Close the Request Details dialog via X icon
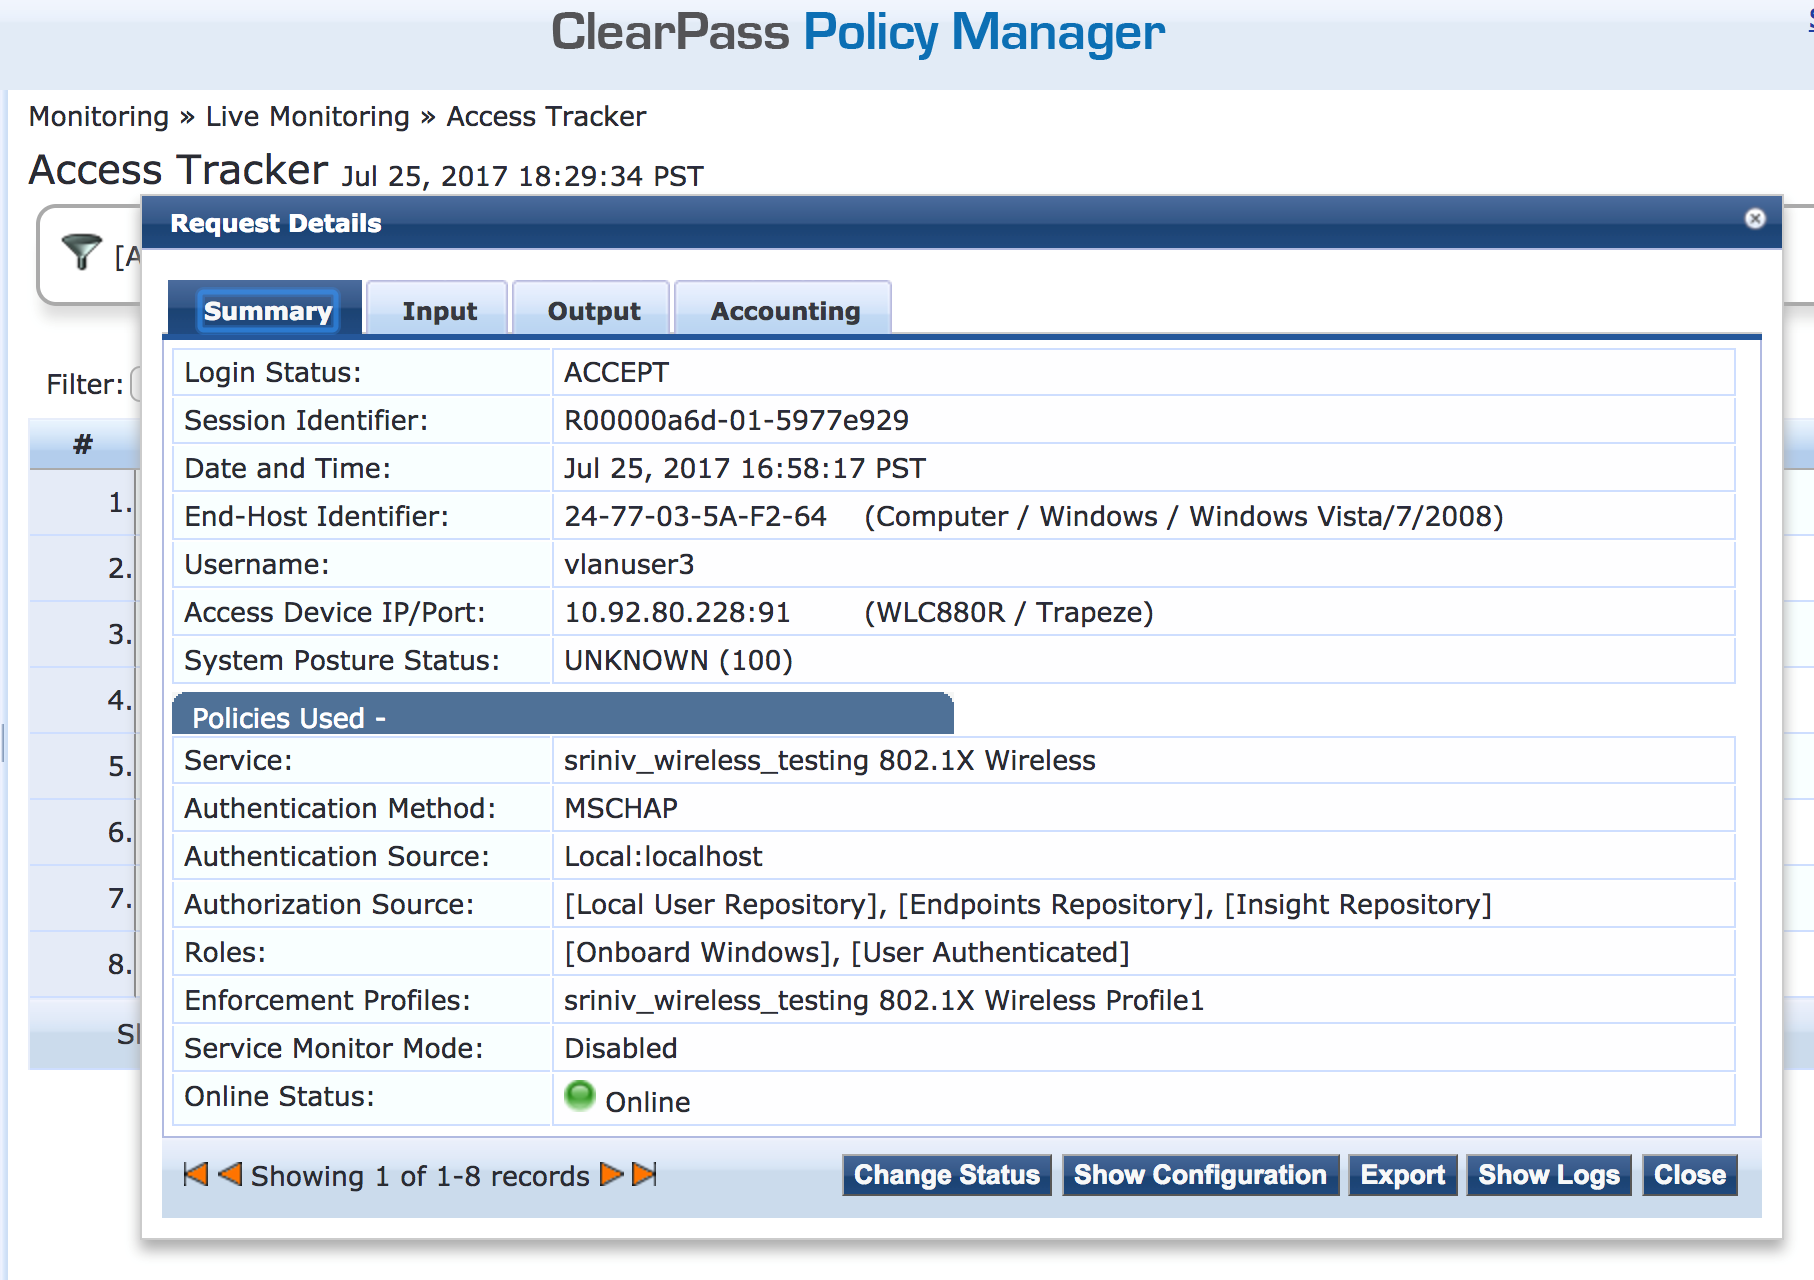1814x1280 pixels. point(1754,219)
